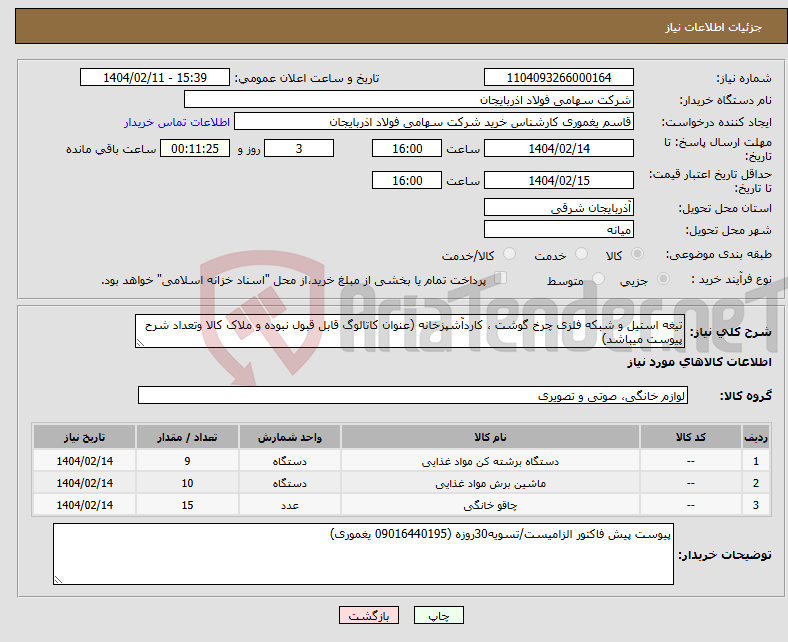Click the request creator field قاسم یغموری
The height and width of the screenshot is (642, 788).
pyautogui.click(x=434, y=122)
